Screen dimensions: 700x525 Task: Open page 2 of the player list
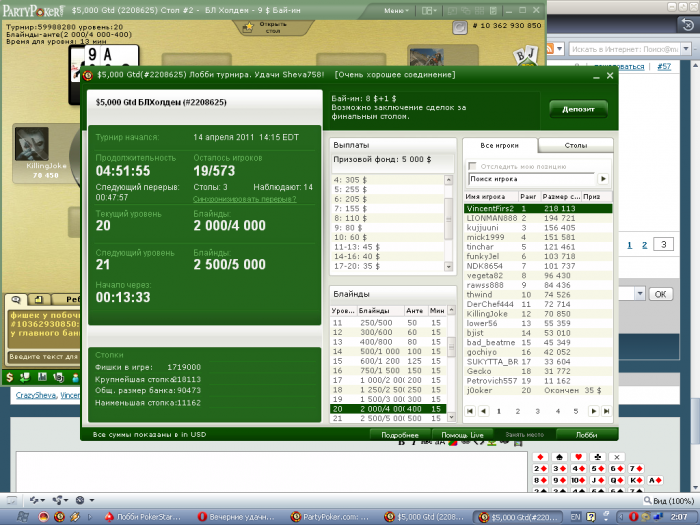click(518, 411)
